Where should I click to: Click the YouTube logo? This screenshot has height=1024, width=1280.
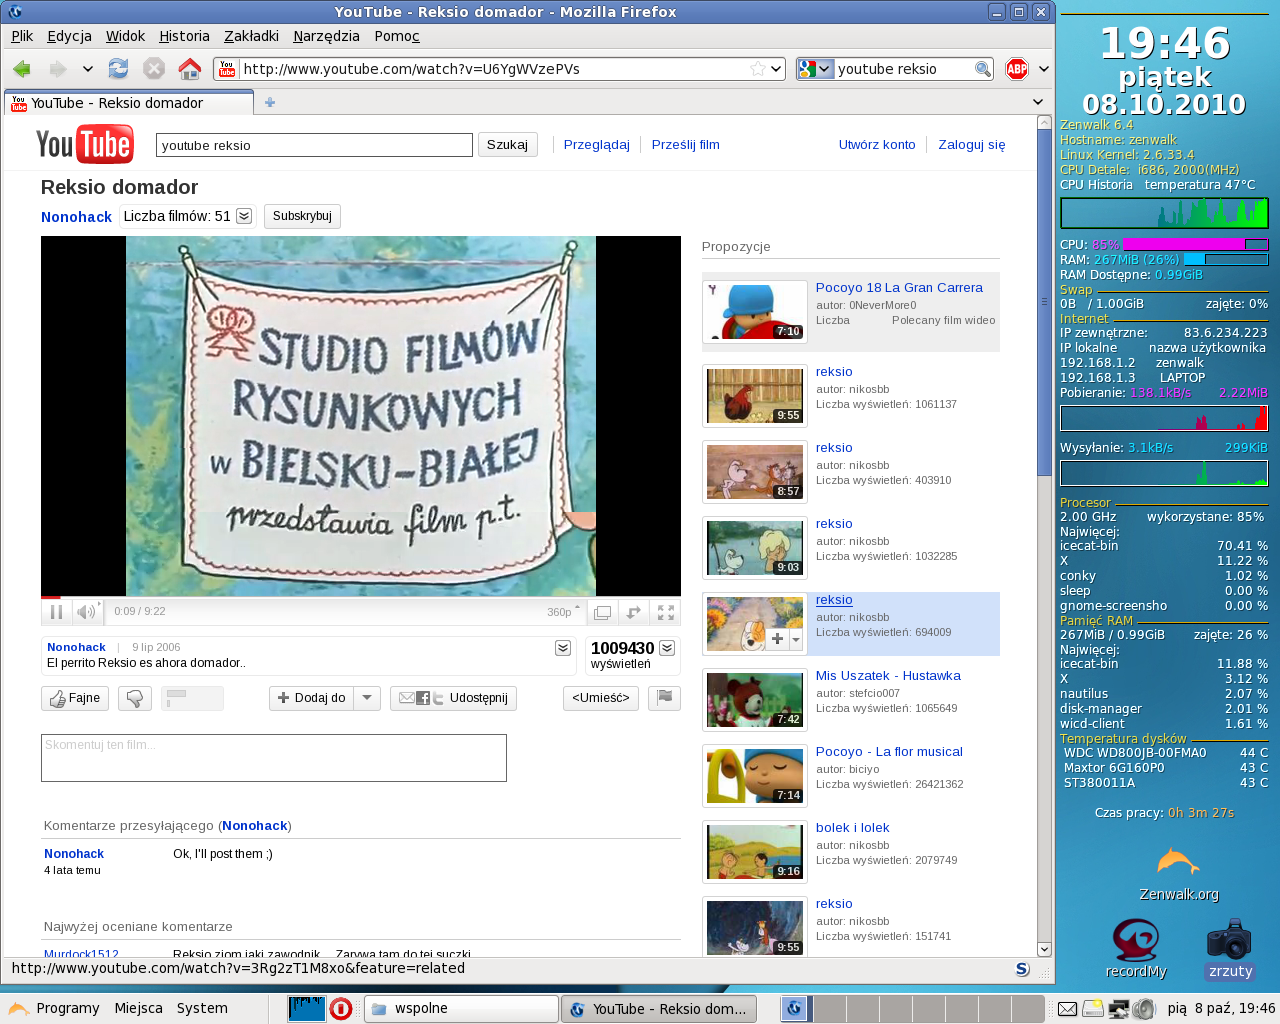pyautogui.click(x=85, y=144)
